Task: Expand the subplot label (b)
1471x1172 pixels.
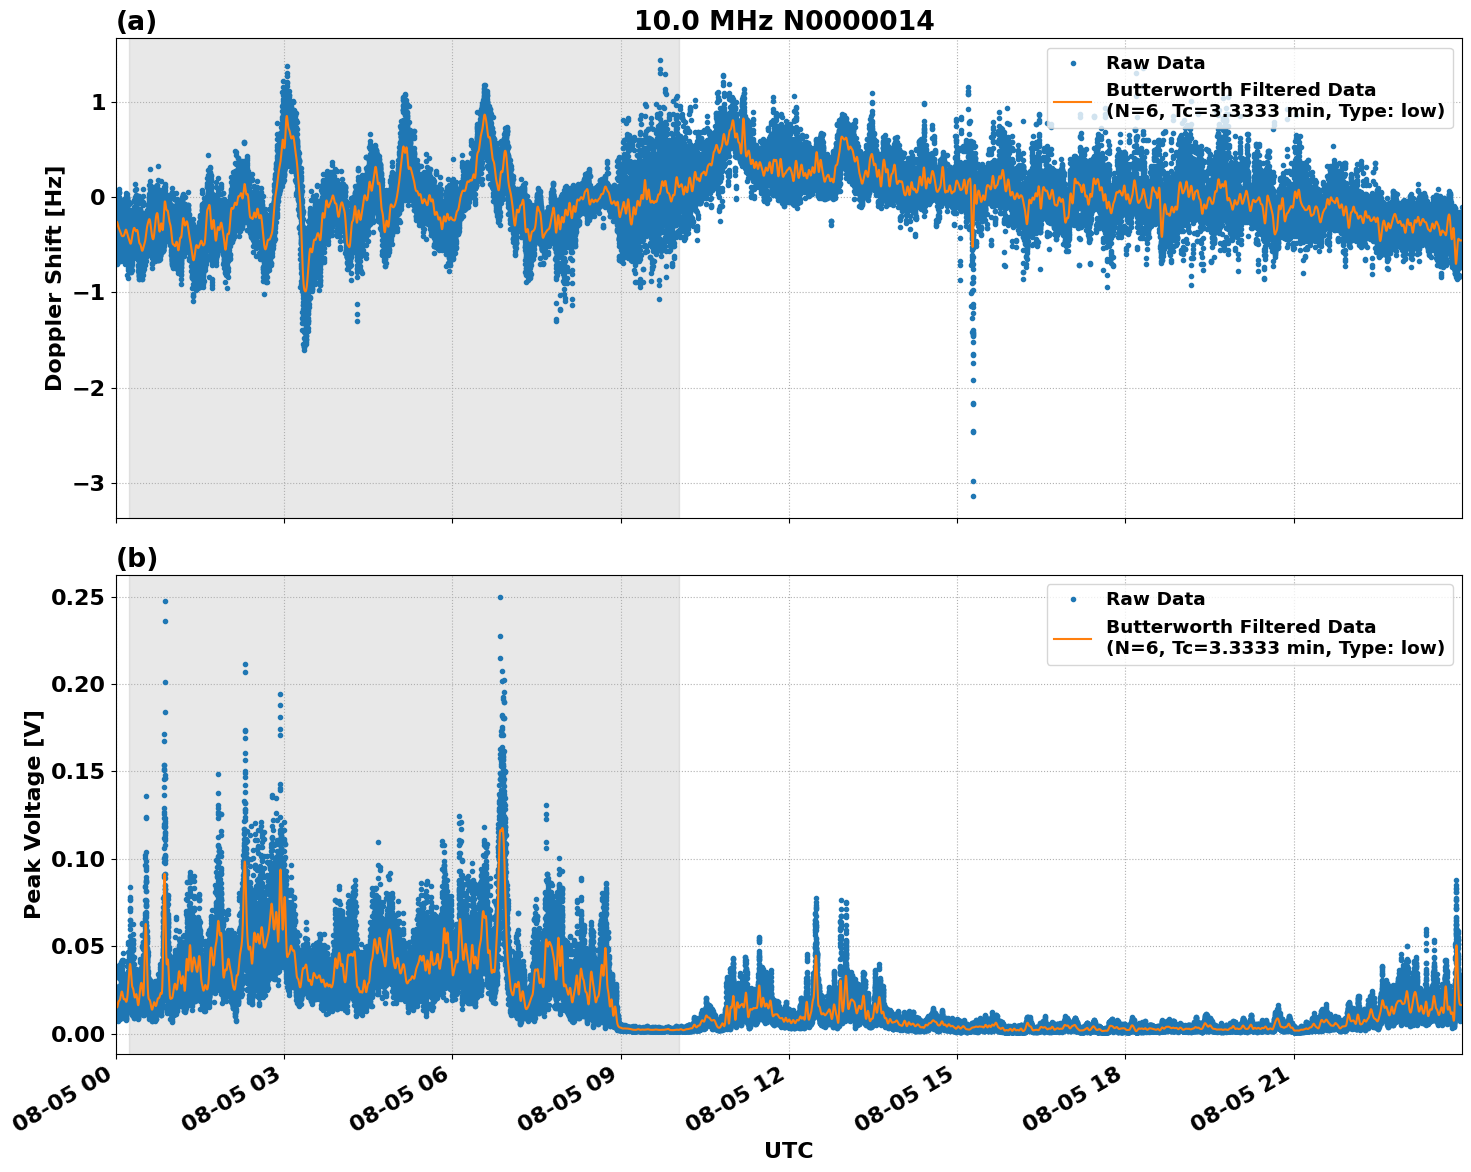Action: pyautogui.click(x=139, y=556)
